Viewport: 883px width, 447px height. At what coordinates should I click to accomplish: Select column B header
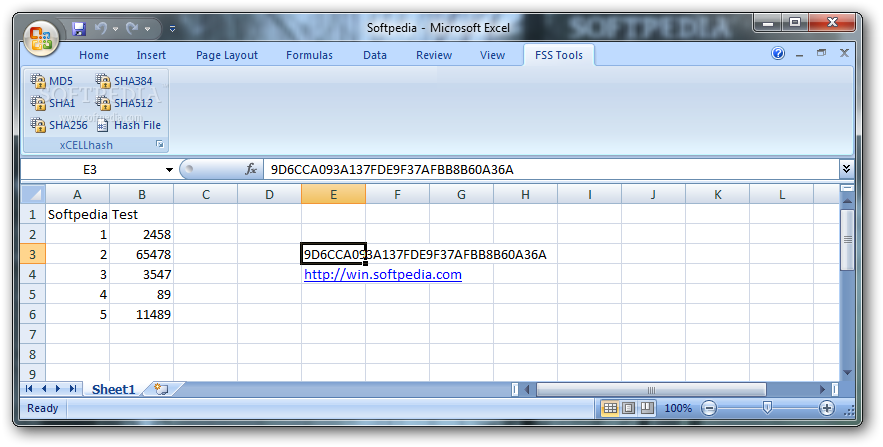coord(141,194)
